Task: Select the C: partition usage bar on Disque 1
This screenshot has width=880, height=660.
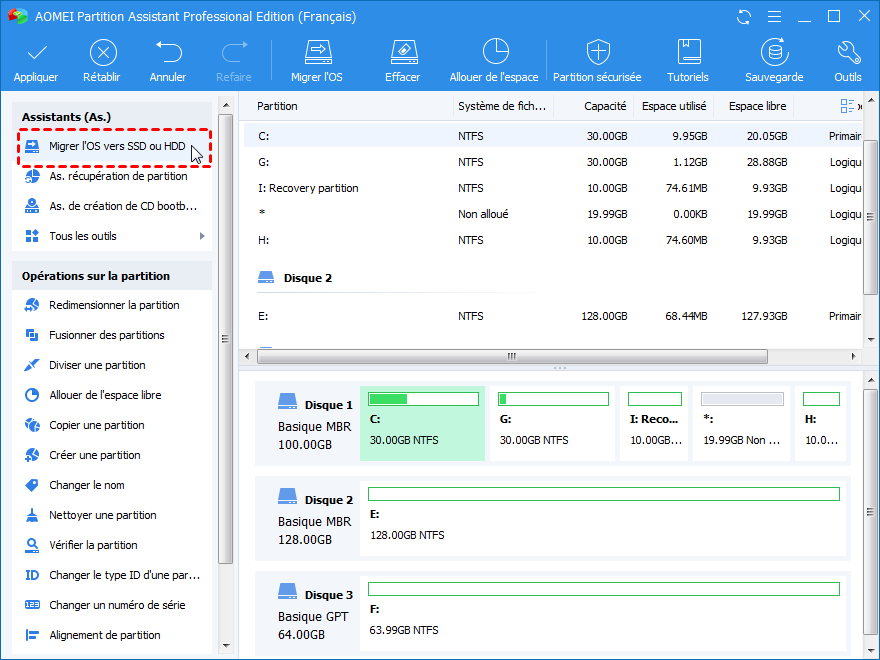Action: [422, 399]
